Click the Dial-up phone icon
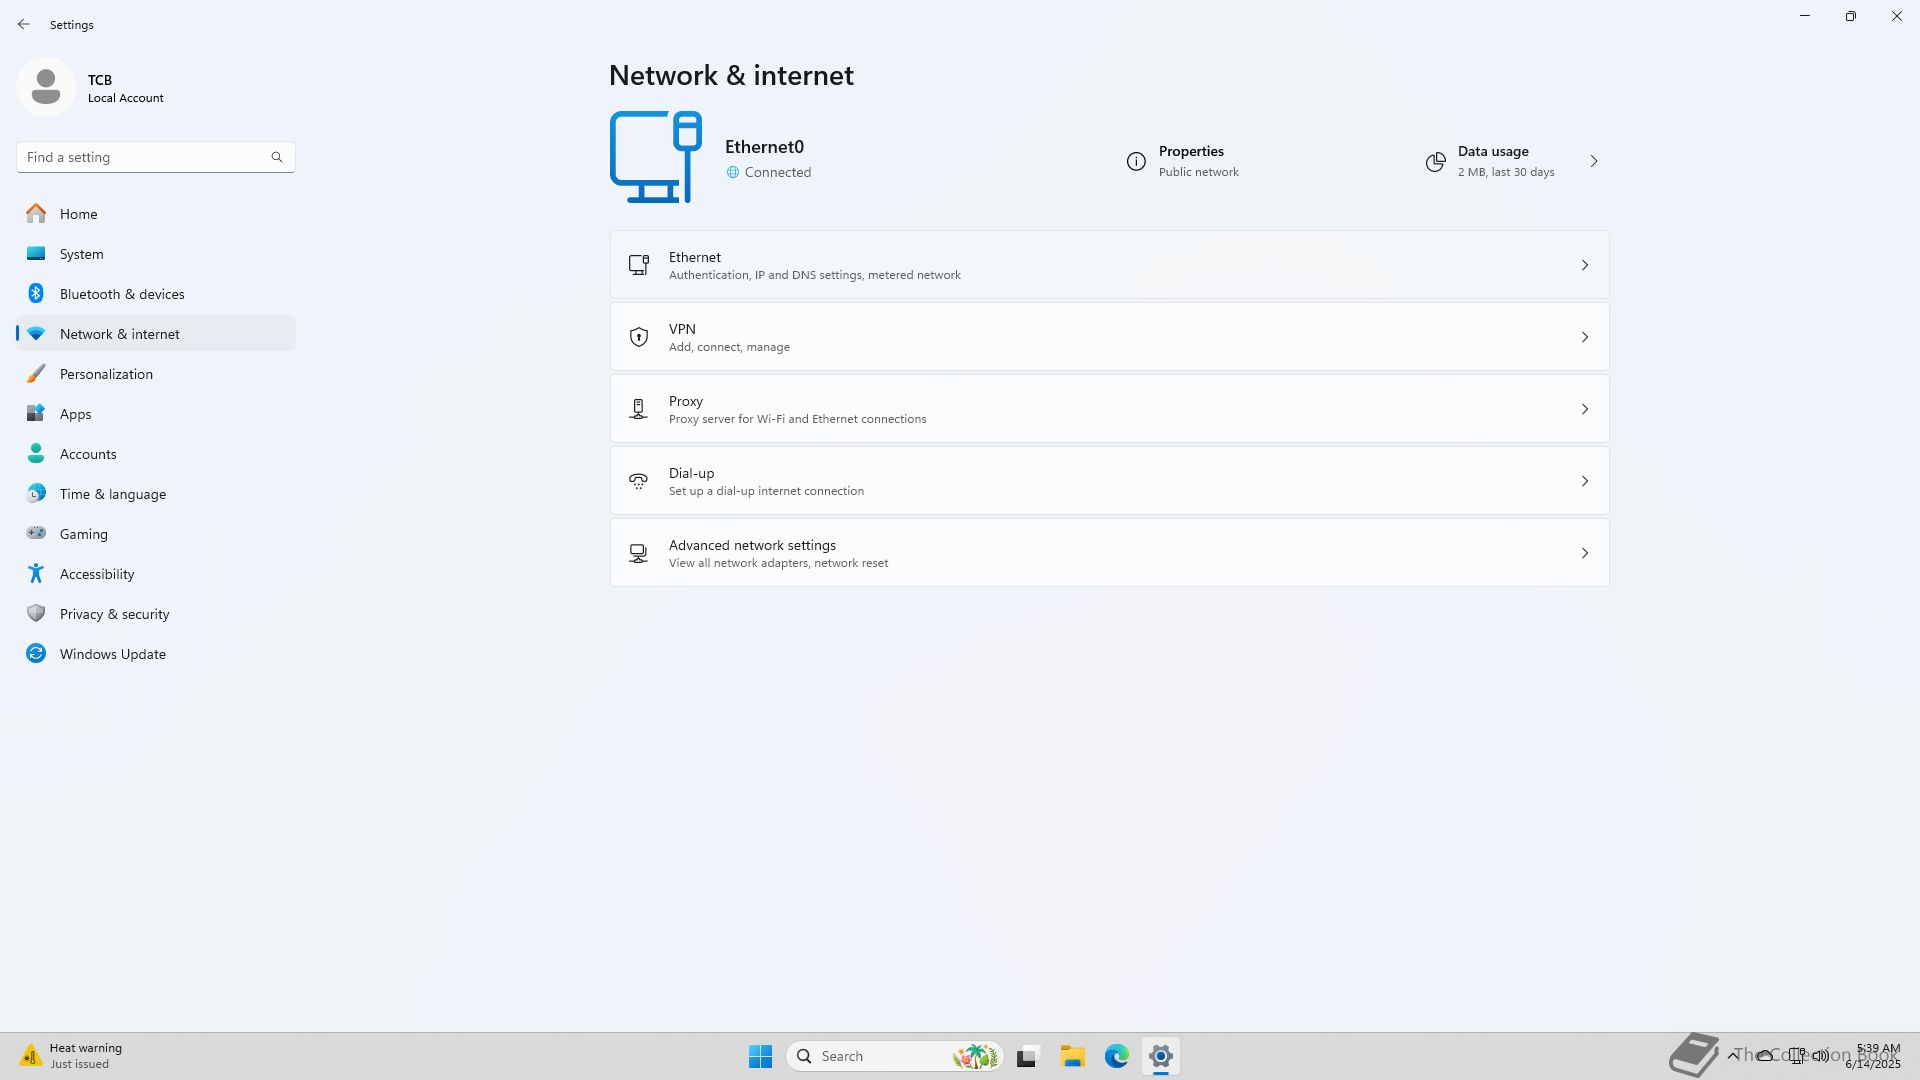Image resolution: width=1920 pixels, height=1080 pixels. [638, 481]
